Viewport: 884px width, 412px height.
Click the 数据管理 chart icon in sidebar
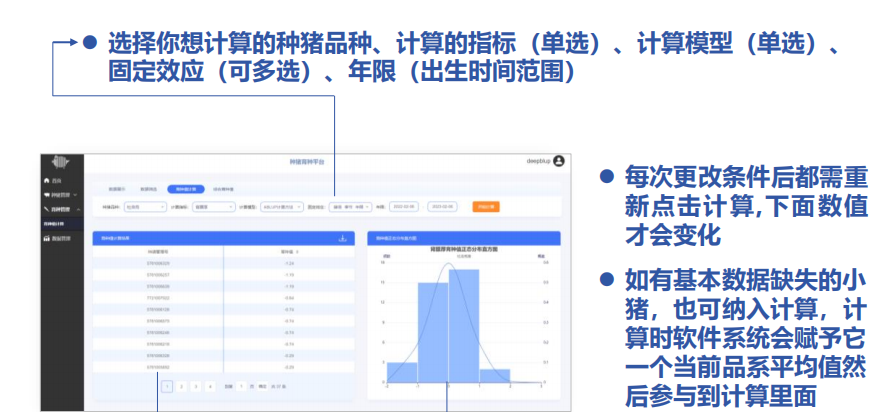tap(46, 240)
